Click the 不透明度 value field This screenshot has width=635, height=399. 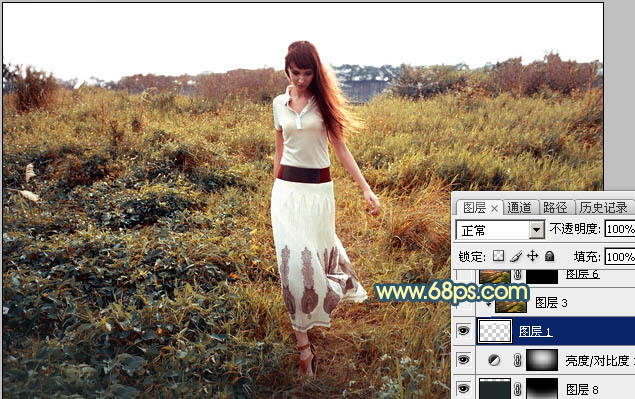coord(620,229)
